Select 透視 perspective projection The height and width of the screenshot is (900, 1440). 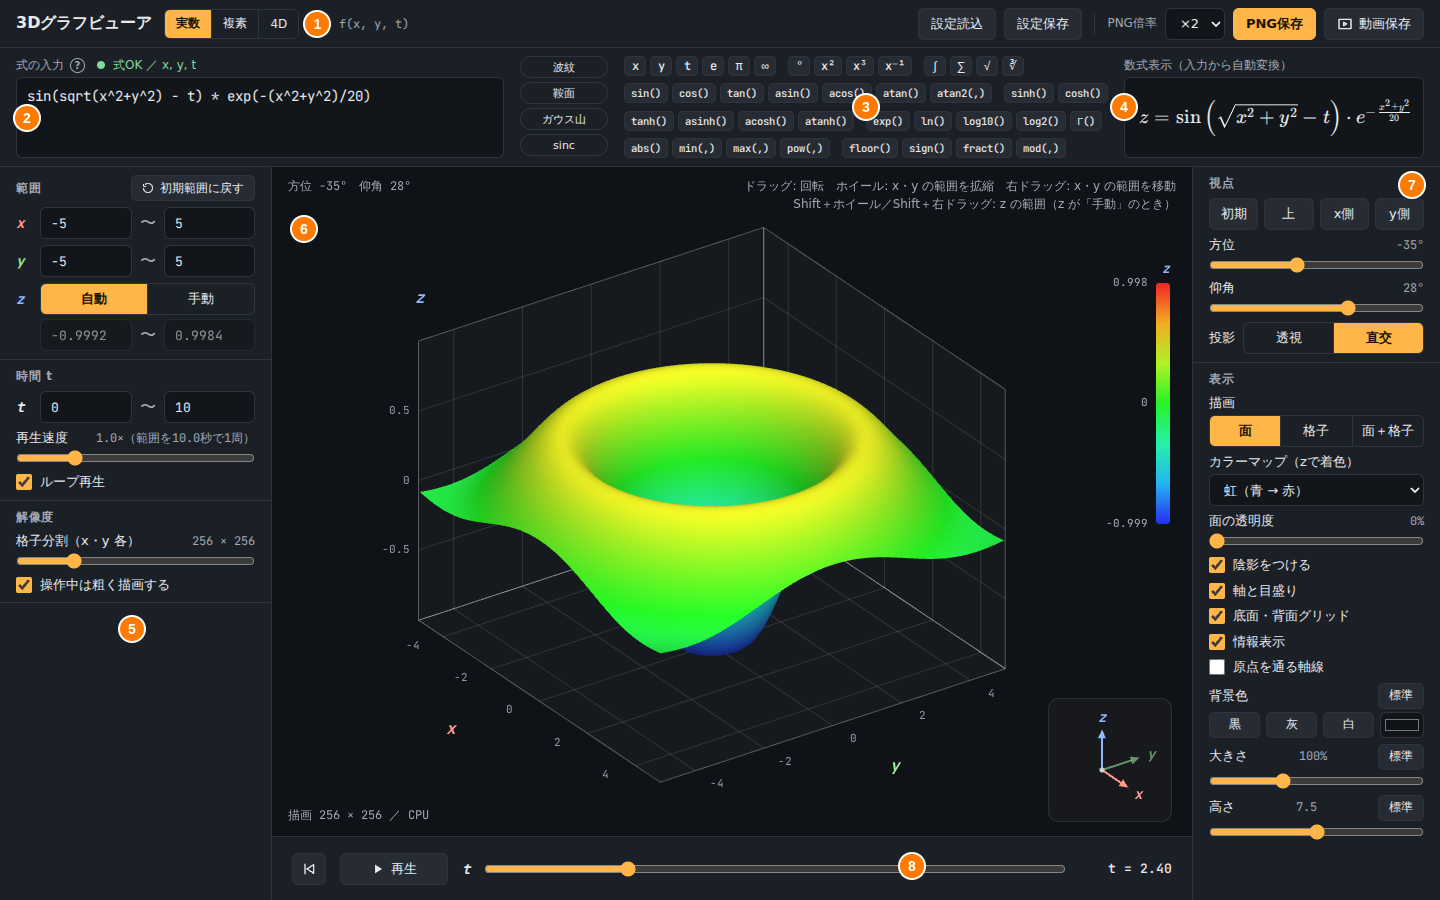[x=1289, y=338]
